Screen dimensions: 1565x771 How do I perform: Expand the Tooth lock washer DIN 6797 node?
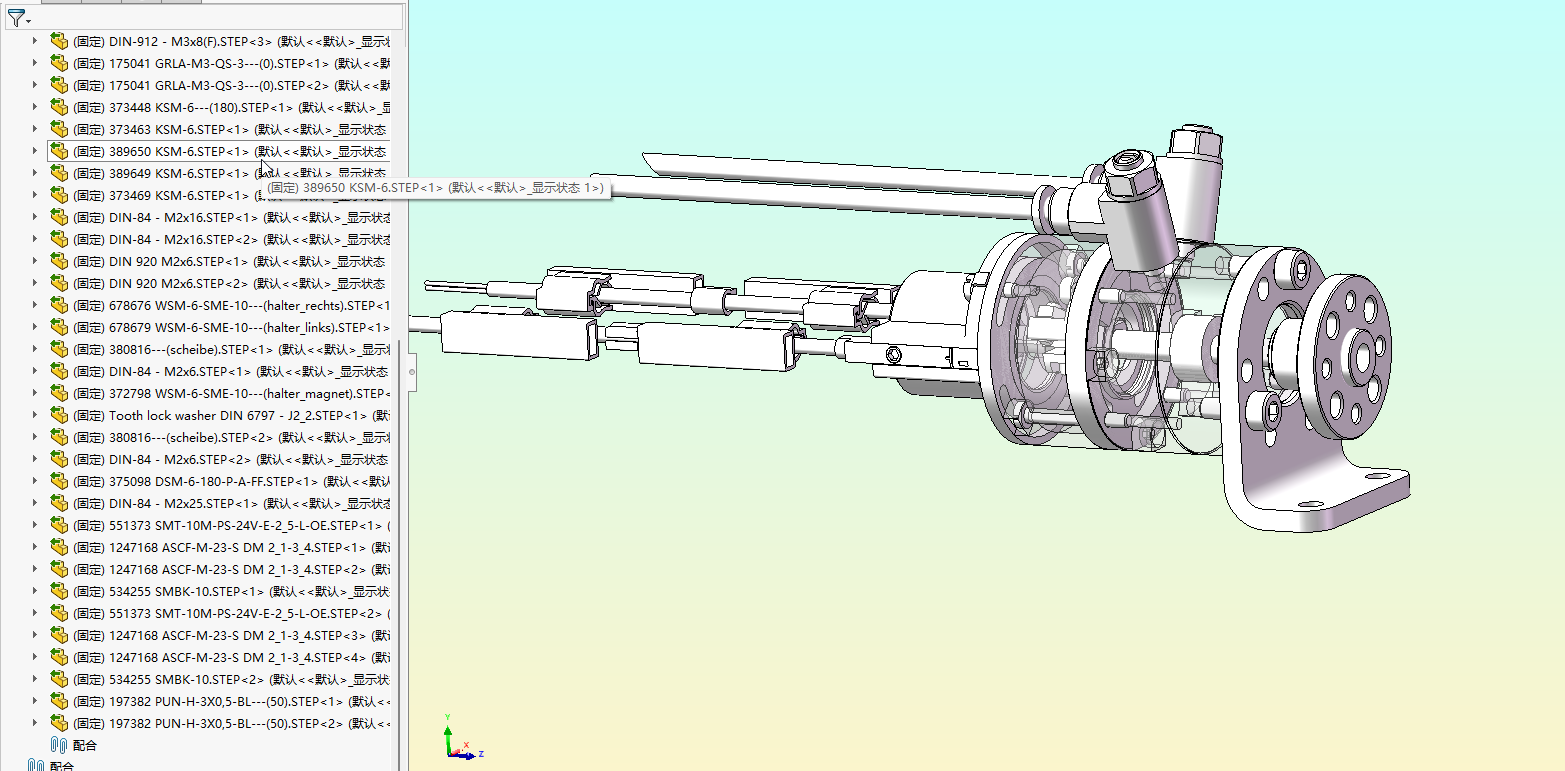[x=35, y=415]
